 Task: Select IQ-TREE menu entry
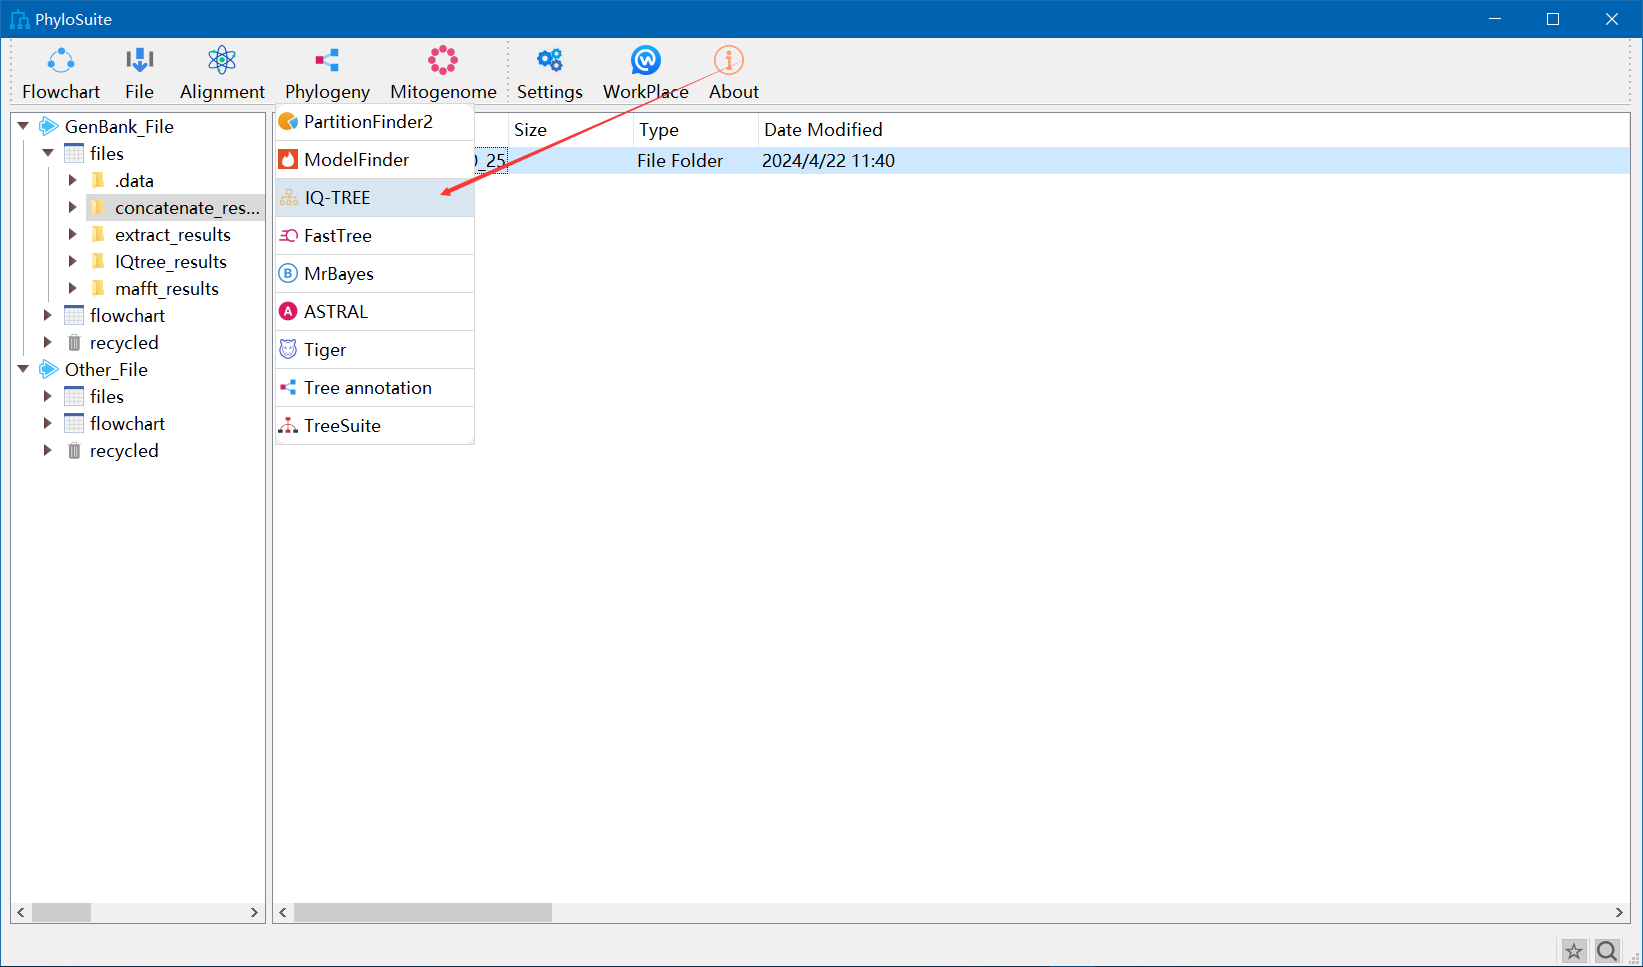(375, 198)
